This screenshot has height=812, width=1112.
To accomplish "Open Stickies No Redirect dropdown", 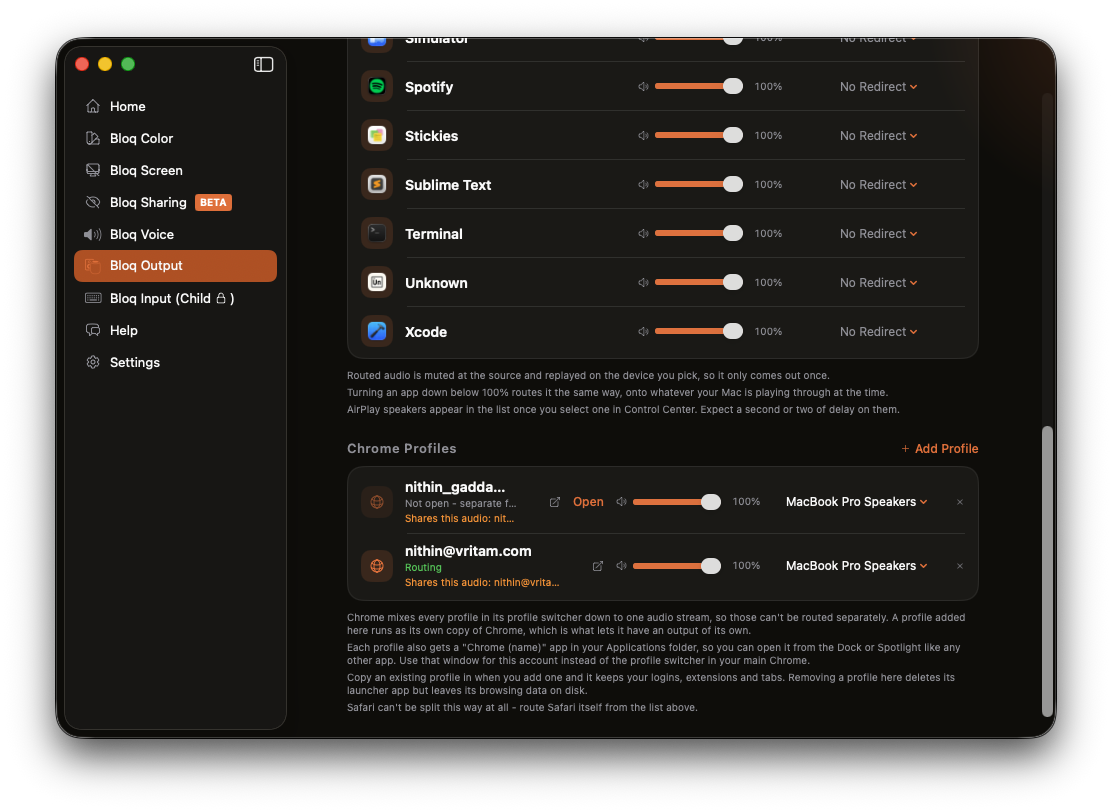I will tap(878, 135).
